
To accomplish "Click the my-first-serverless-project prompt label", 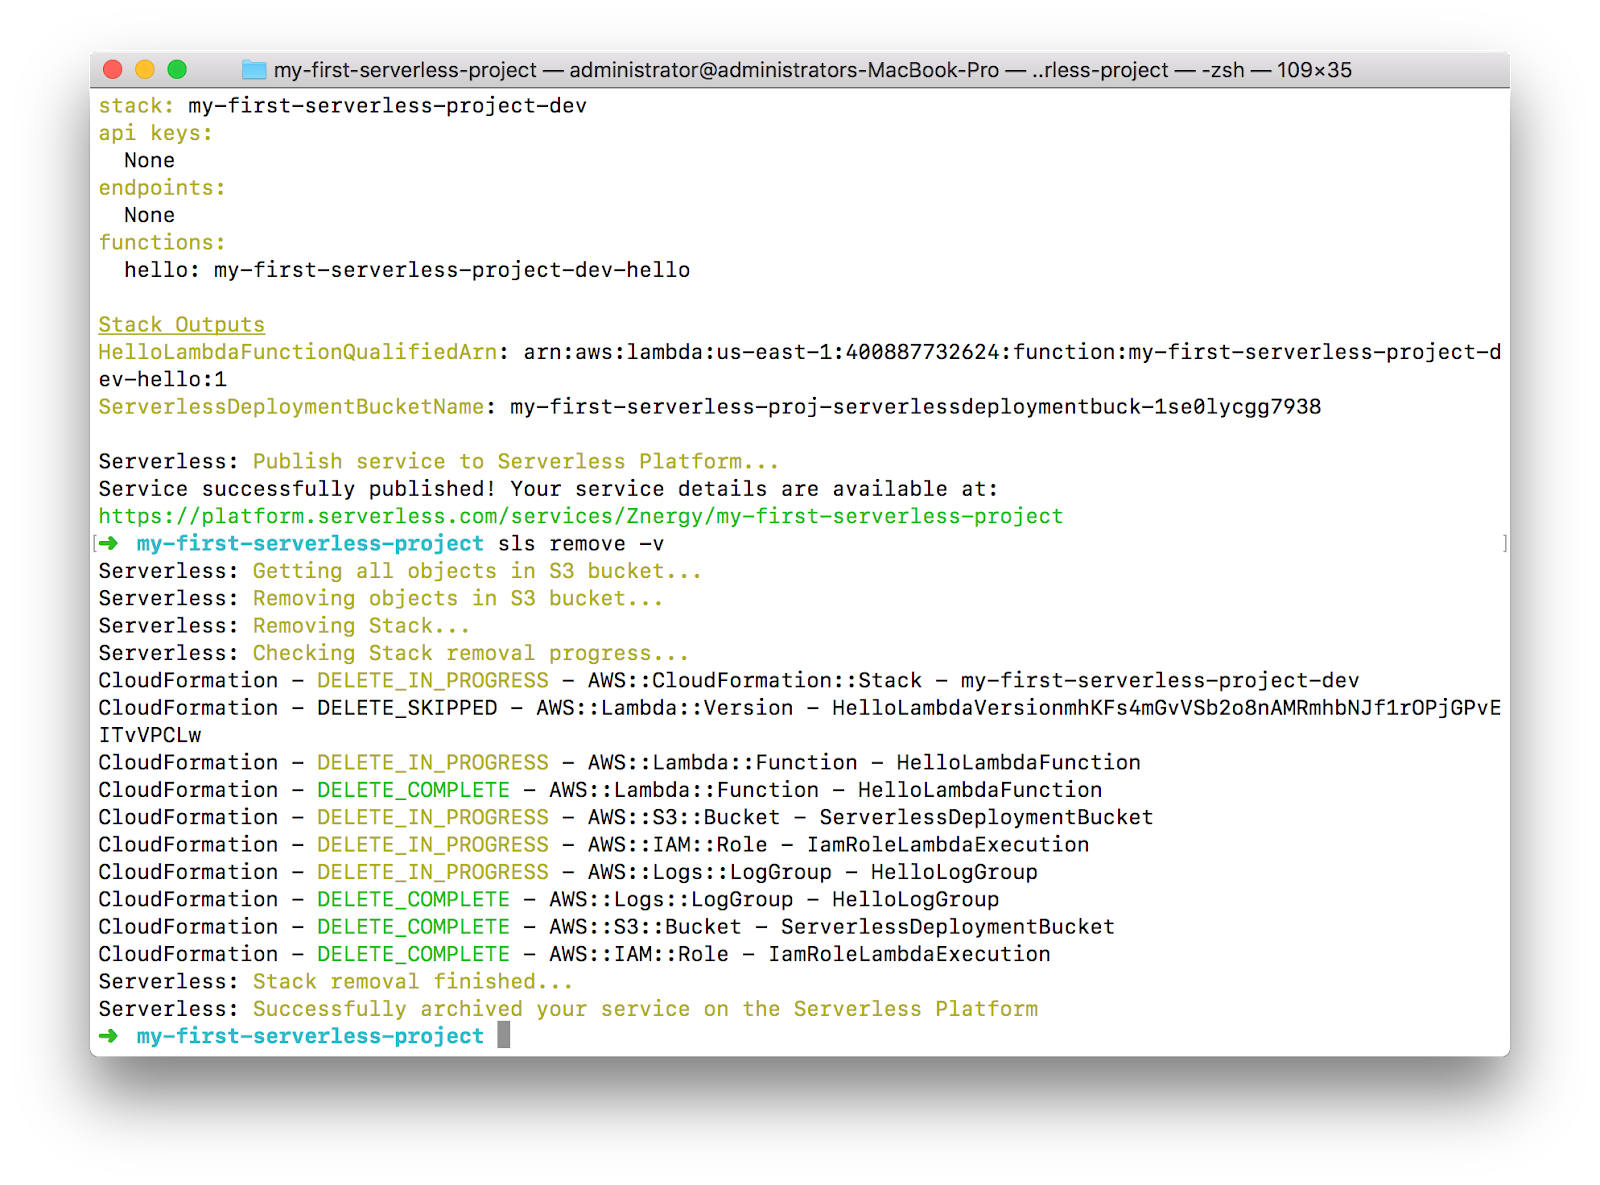I will click(310, 1036).
